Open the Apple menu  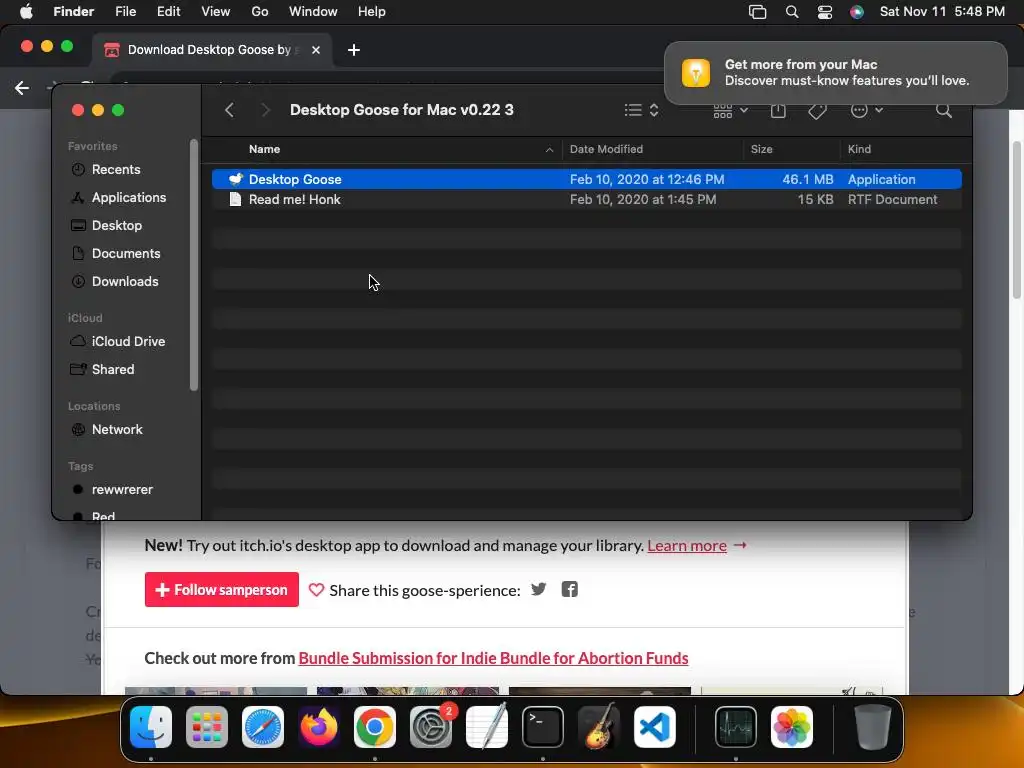(26, 12)
